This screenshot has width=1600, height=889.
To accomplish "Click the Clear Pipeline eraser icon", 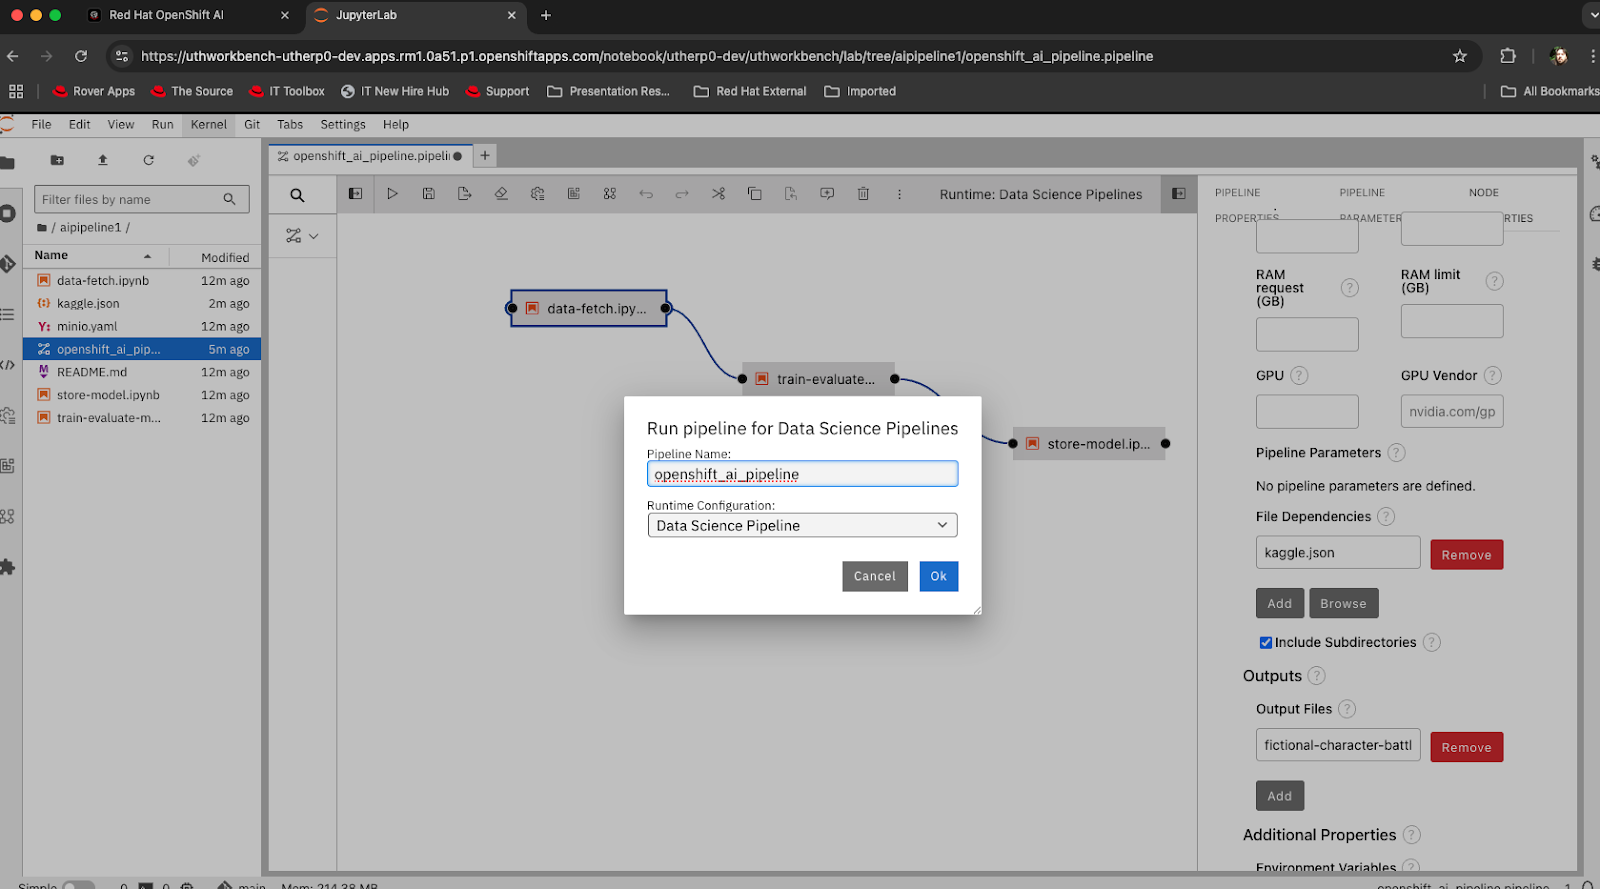I will pyautogui.click(x=501, y=194).
